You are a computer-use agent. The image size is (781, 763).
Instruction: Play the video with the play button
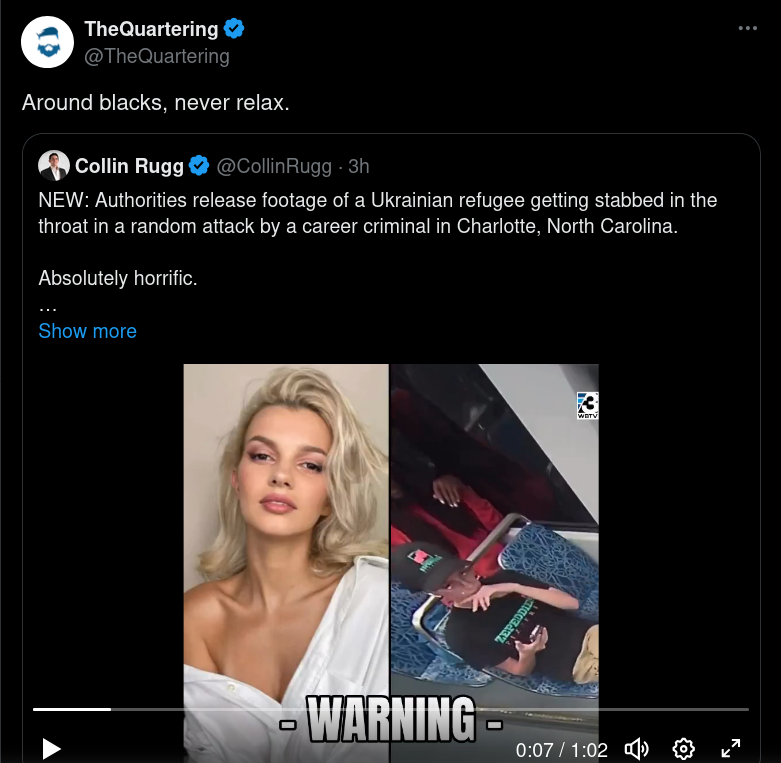click(x=51, y=749)
